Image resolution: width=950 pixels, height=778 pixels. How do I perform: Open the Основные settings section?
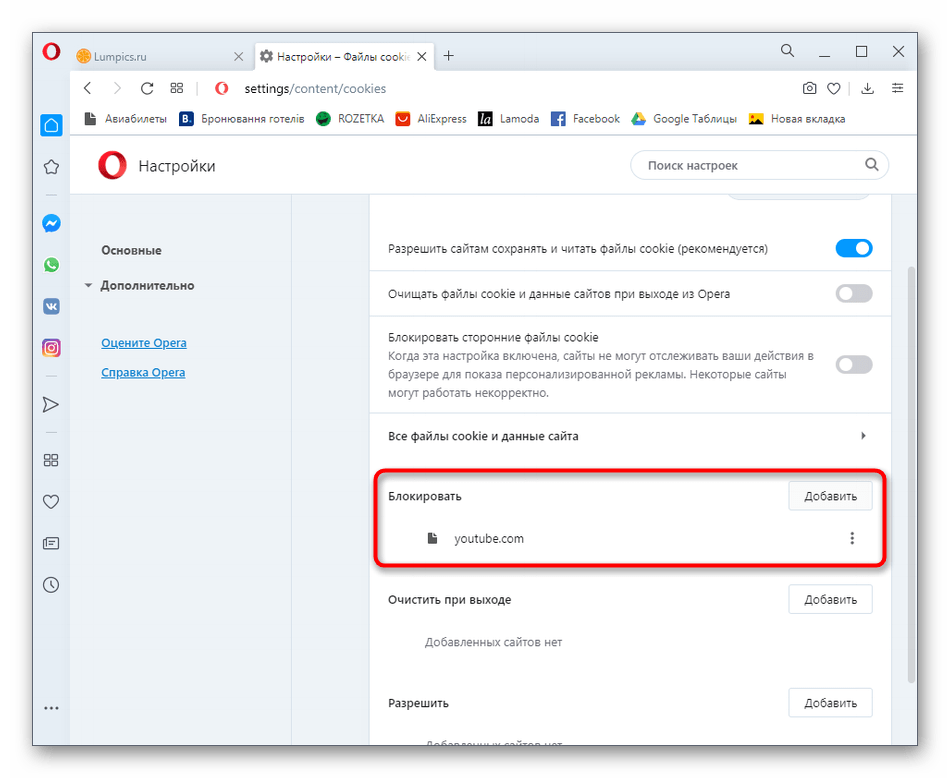[x=131, y=250]
